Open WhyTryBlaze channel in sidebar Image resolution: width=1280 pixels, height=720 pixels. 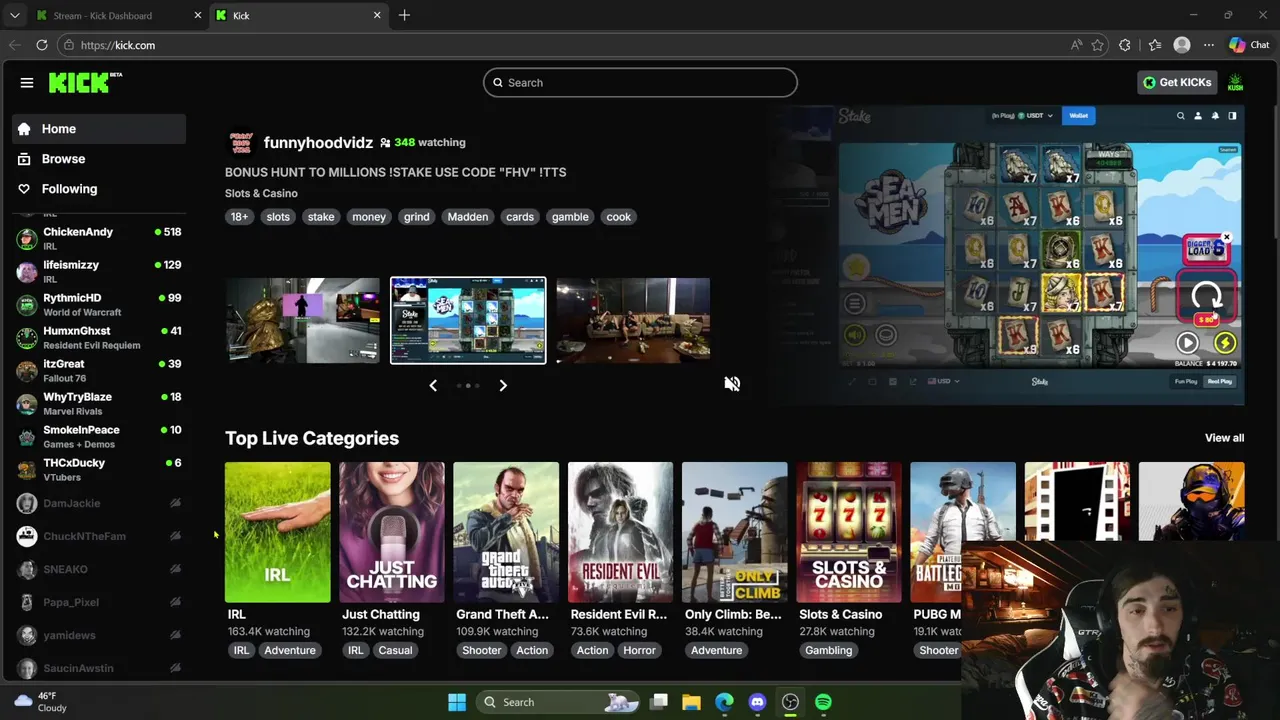pos(98,404)
